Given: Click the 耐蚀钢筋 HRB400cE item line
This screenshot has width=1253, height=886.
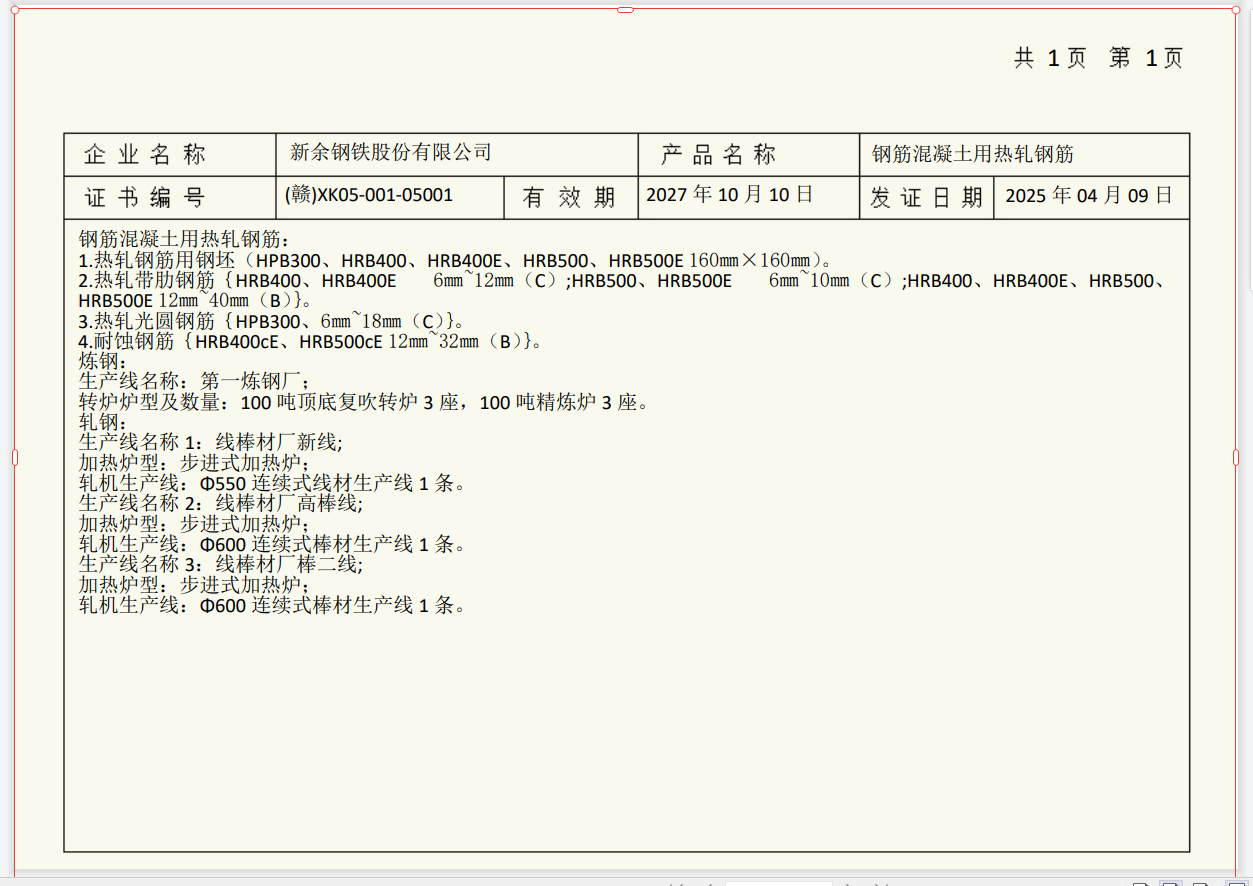Looking at the screenshot, I should tap(311, 342).
